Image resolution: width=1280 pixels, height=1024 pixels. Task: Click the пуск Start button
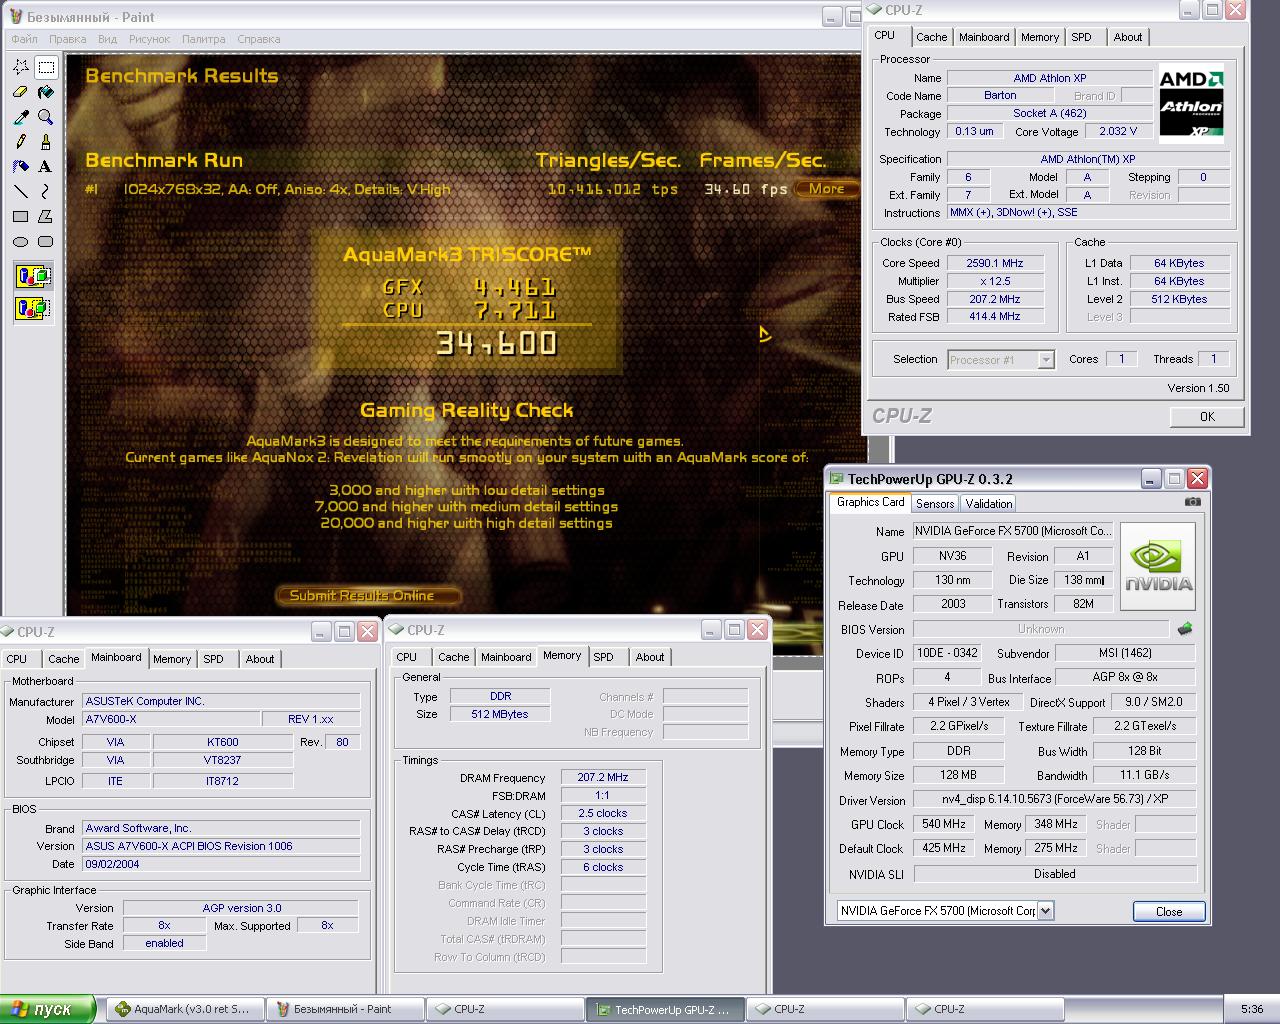point(47,1009)
